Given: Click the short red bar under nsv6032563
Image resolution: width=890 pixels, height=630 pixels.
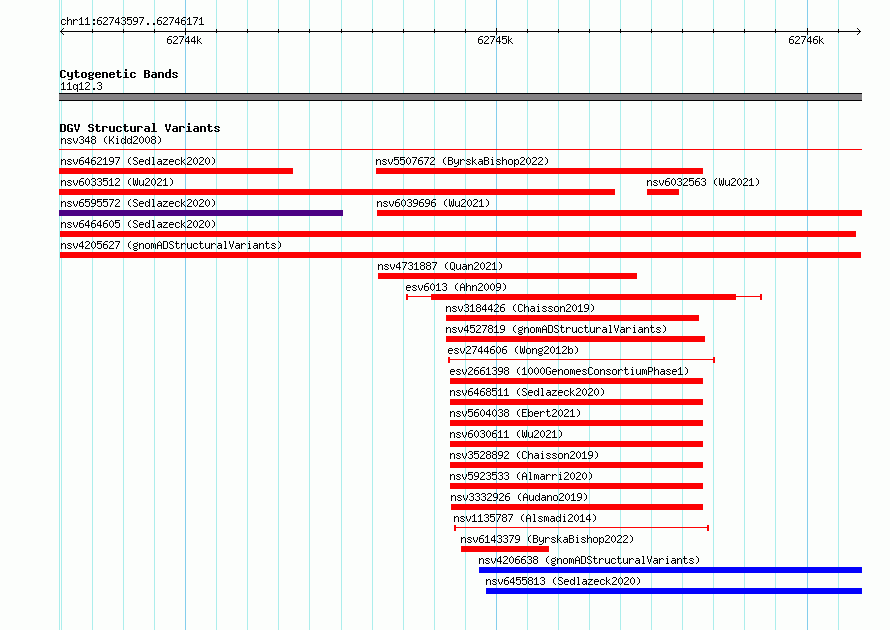Looking at the screenshot, I should (x=662, y=192).
